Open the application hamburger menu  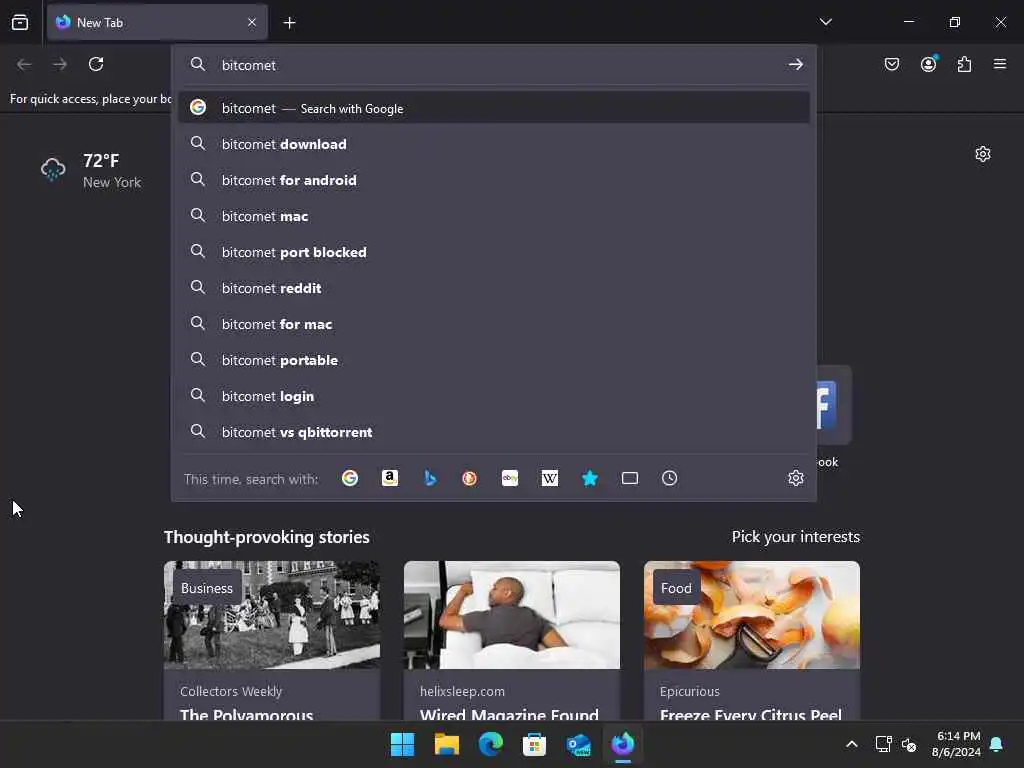tap(999, 64)
